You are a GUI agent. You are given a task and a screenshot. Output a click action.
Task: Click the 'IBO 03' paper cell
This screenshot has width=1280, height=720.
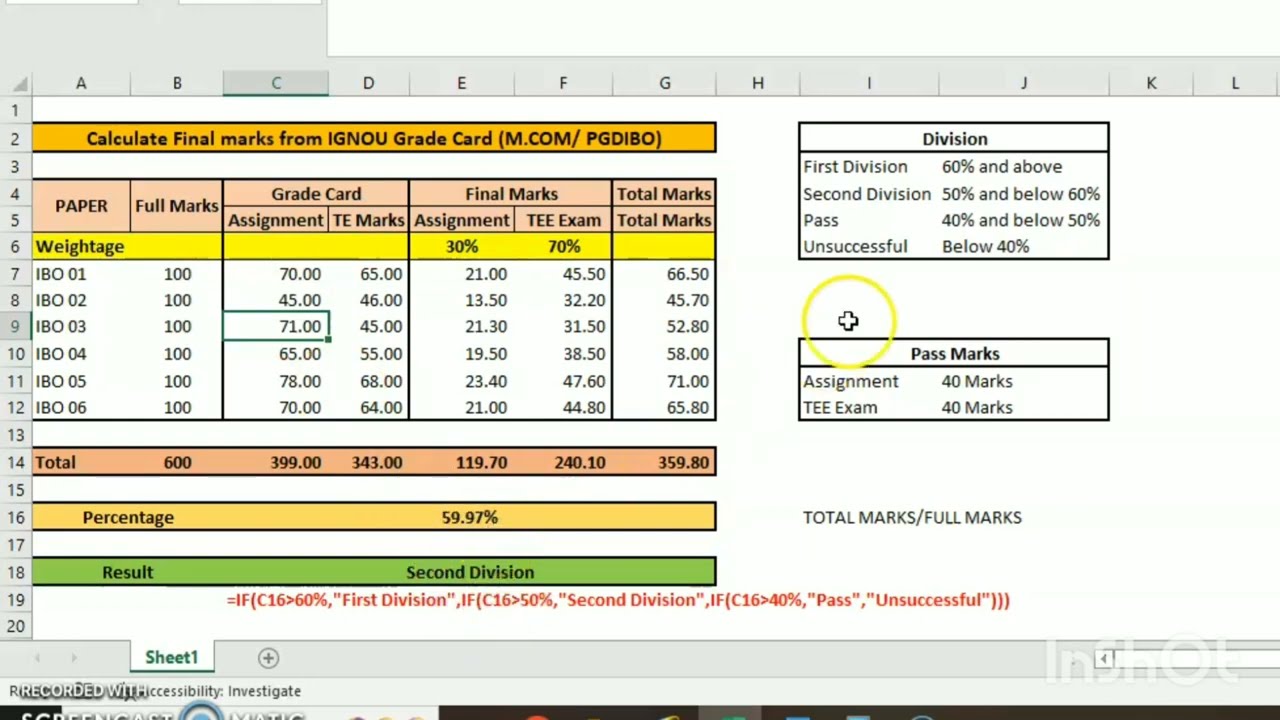[81, 327]
